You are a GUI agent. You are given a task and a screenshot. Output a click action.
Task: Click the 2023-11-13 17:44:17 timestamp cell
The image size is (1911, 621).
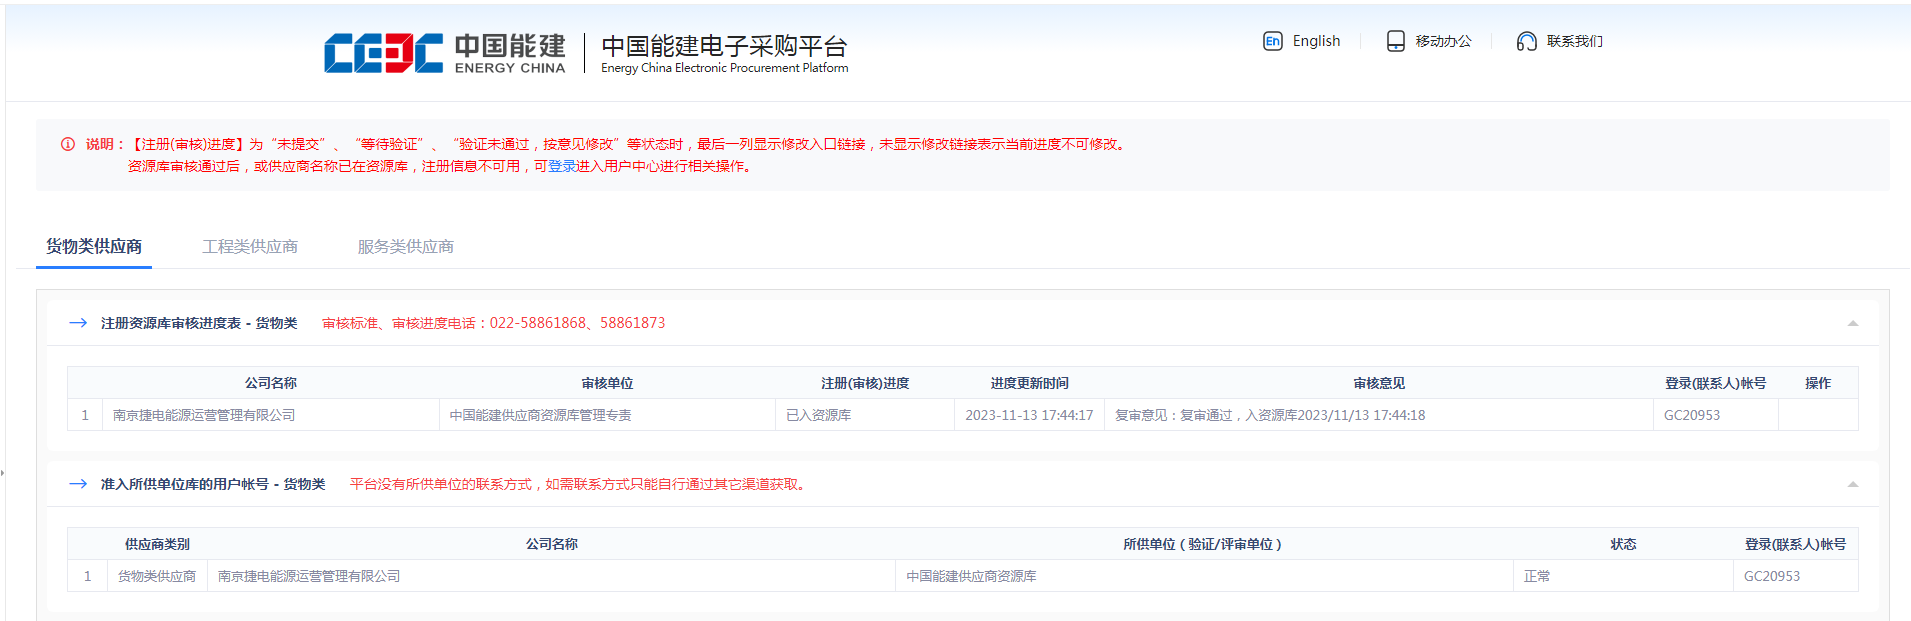pos(1029,415)
